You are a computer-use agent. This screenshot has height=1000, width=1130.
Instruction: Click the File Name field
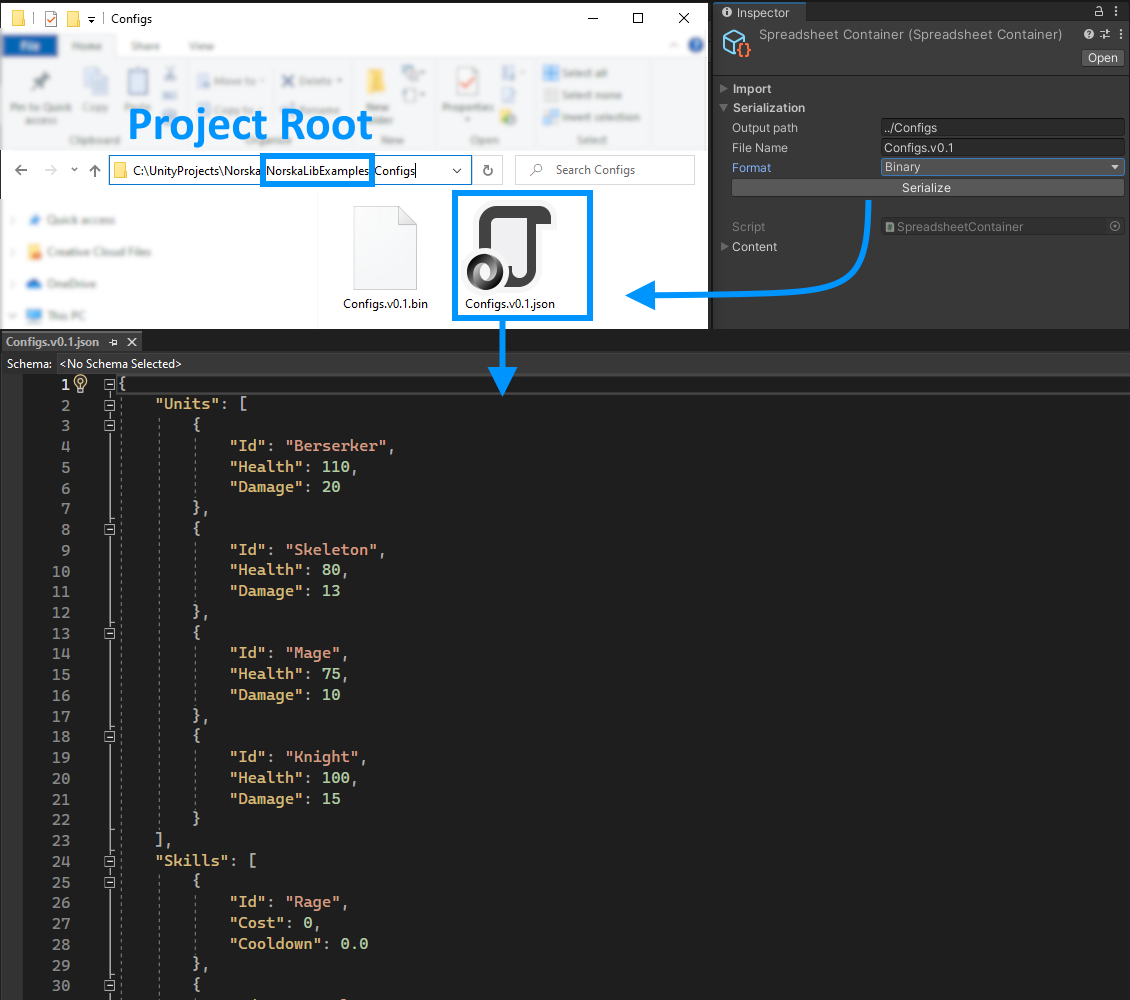1002,148
